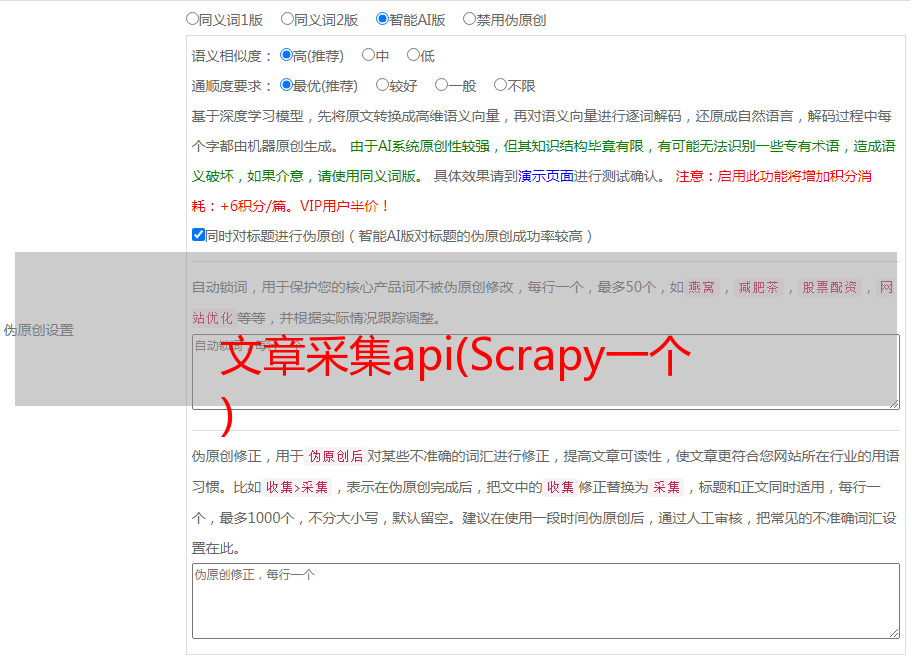Click green text 请使用同义词版
Viewport: 911px width, 658px height.
pos(367,176)
